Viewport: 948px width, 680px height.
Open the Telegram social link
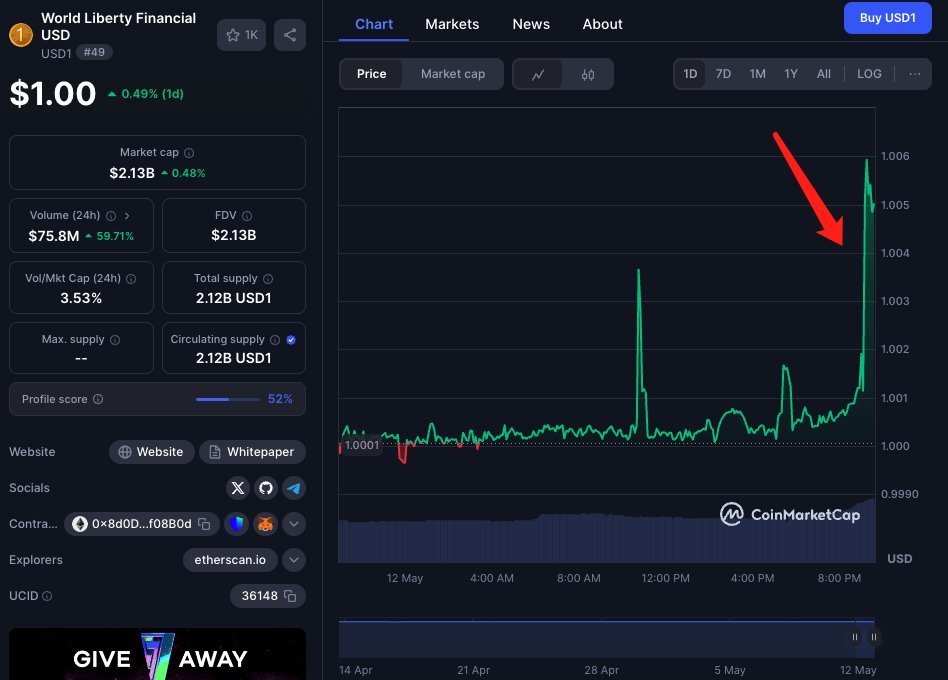click(x=293, y=488)
